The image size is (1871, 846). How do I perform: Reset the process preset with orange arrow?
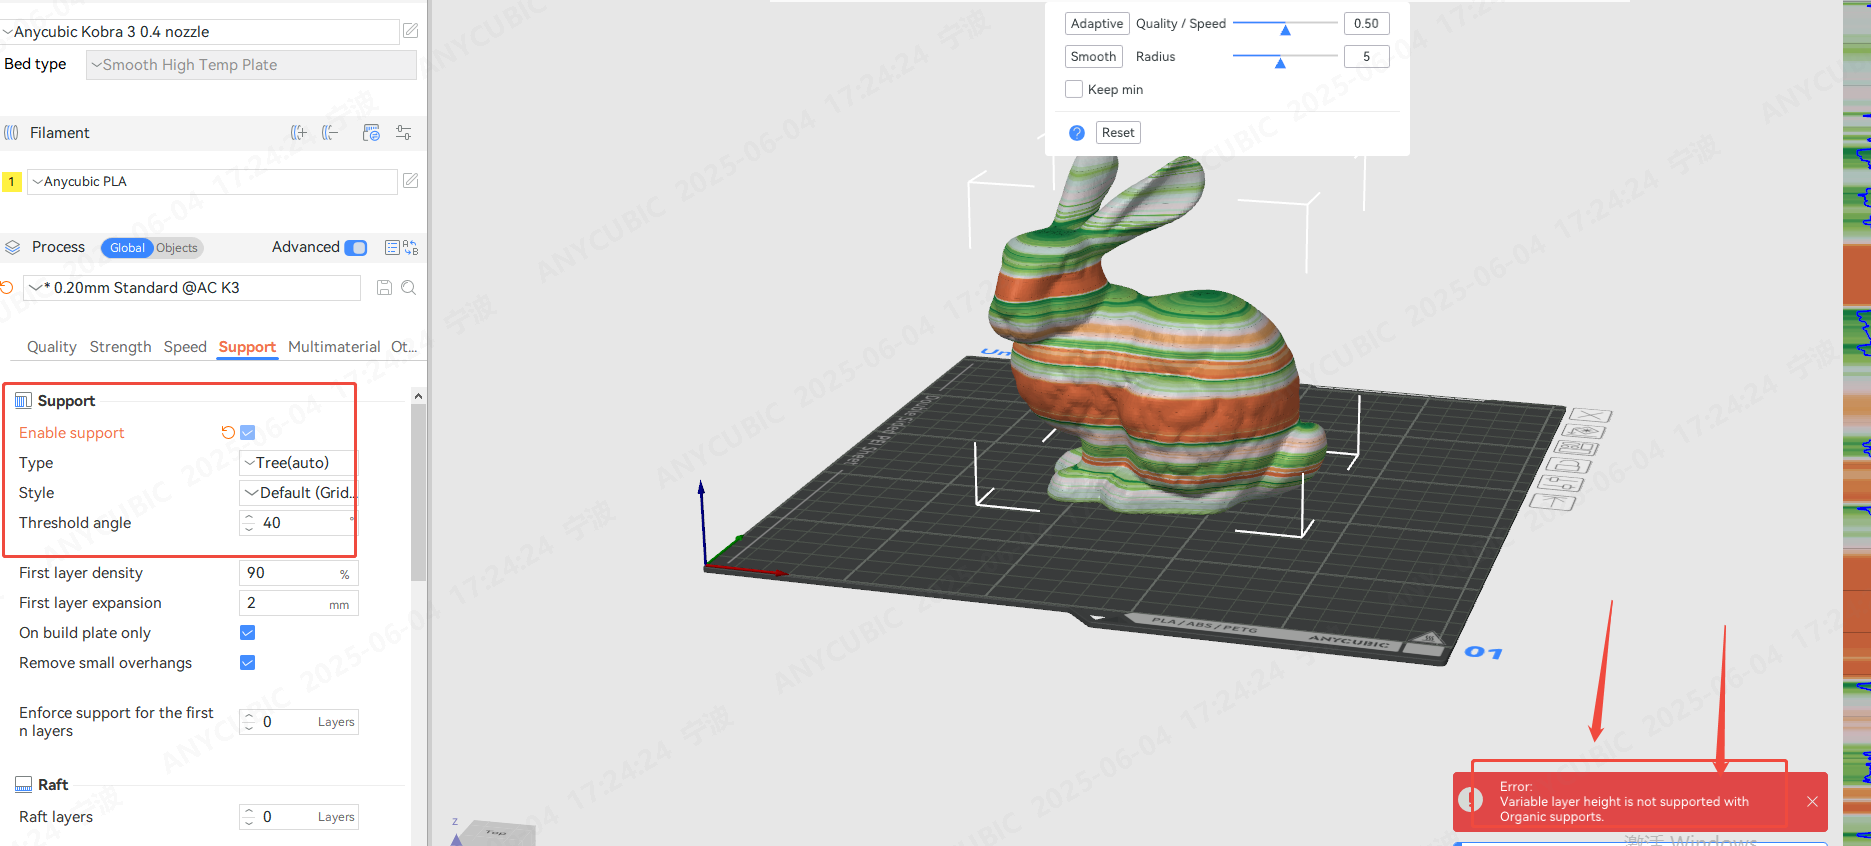pos(6,288)
